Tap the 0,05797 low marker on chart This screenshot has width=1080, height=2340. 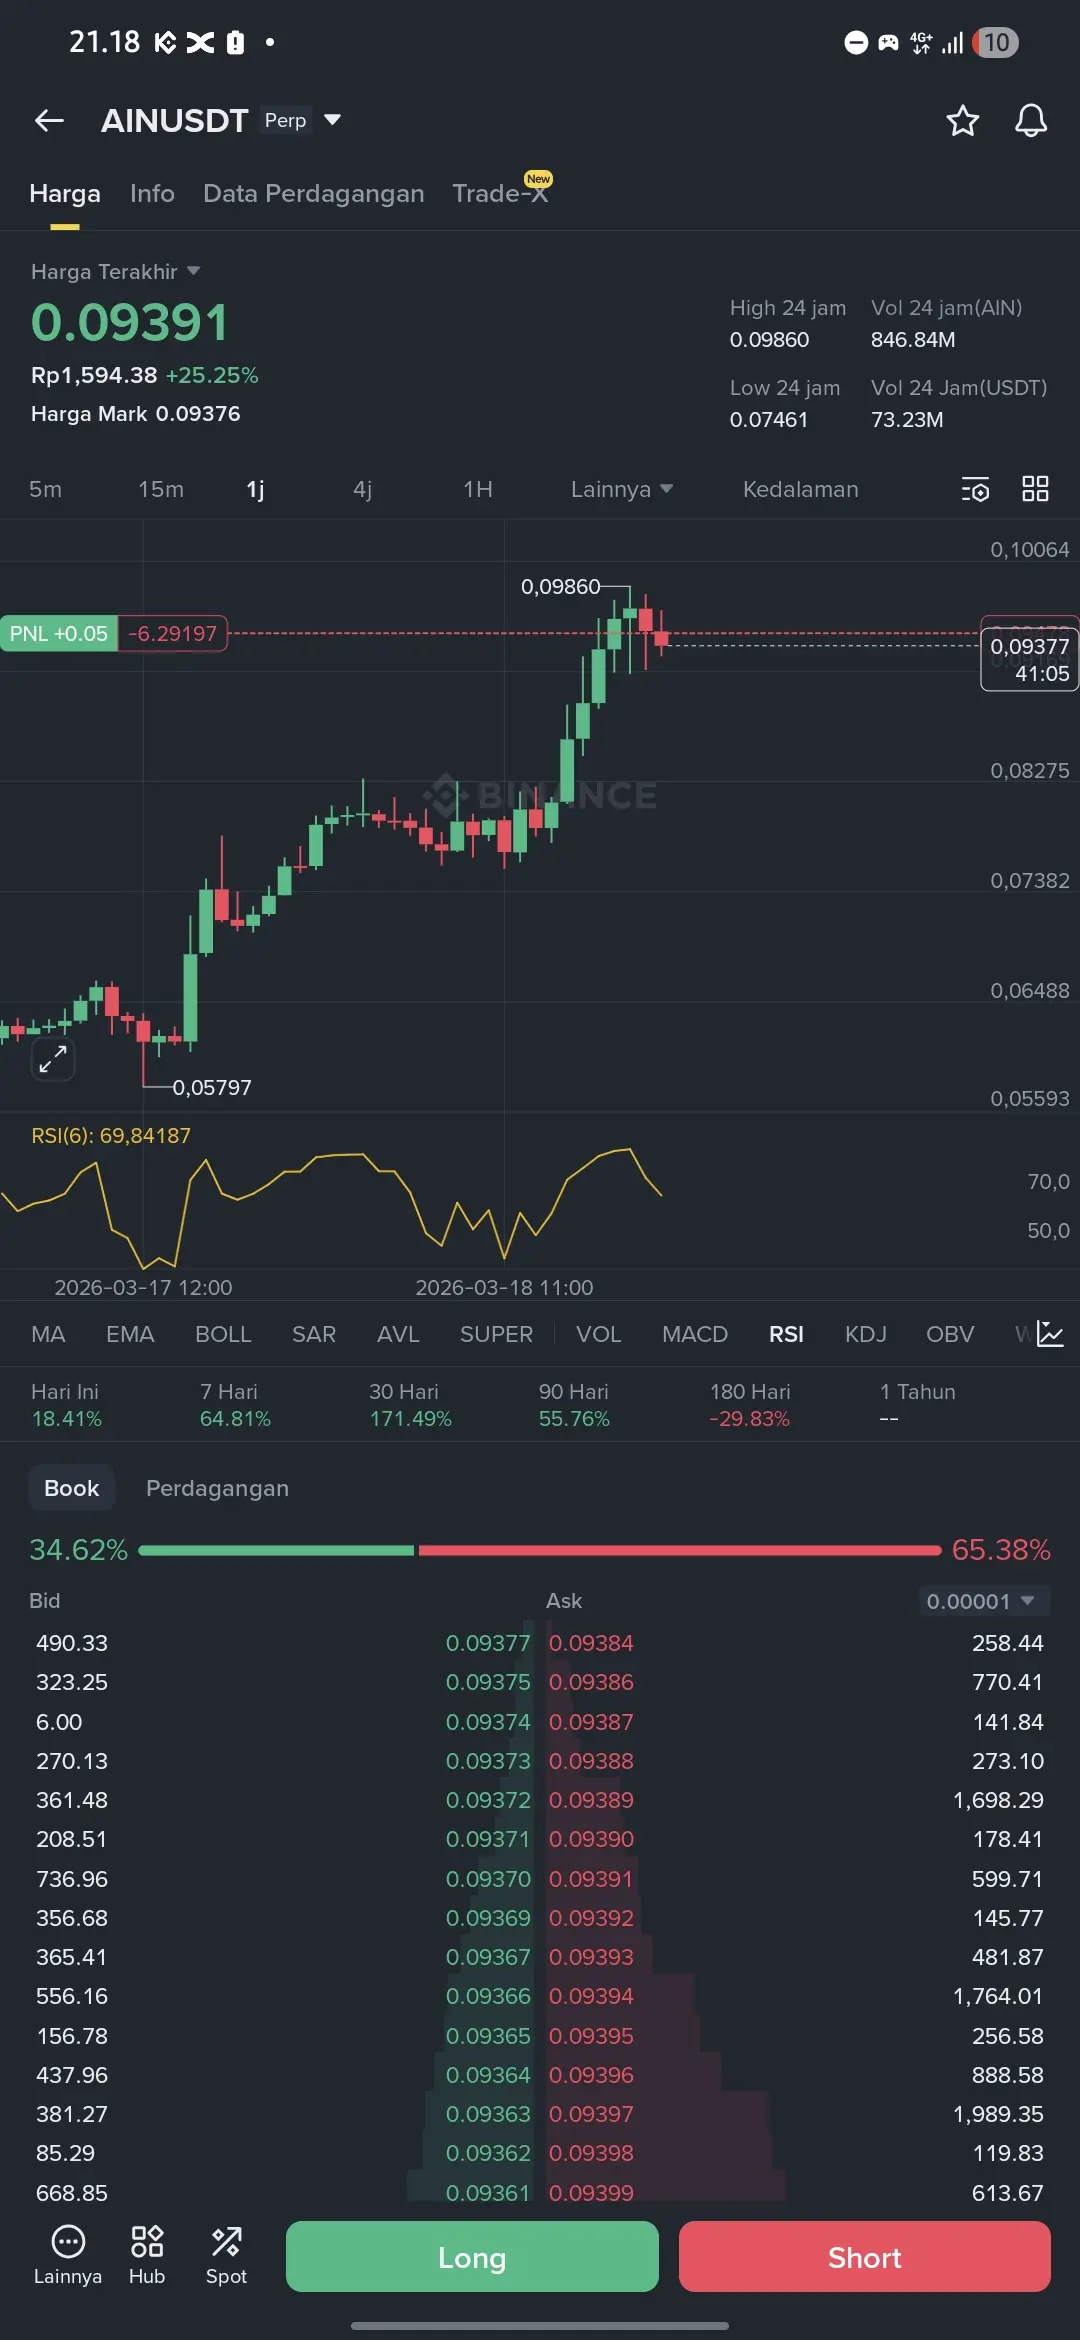click(x=212, y=1087)
